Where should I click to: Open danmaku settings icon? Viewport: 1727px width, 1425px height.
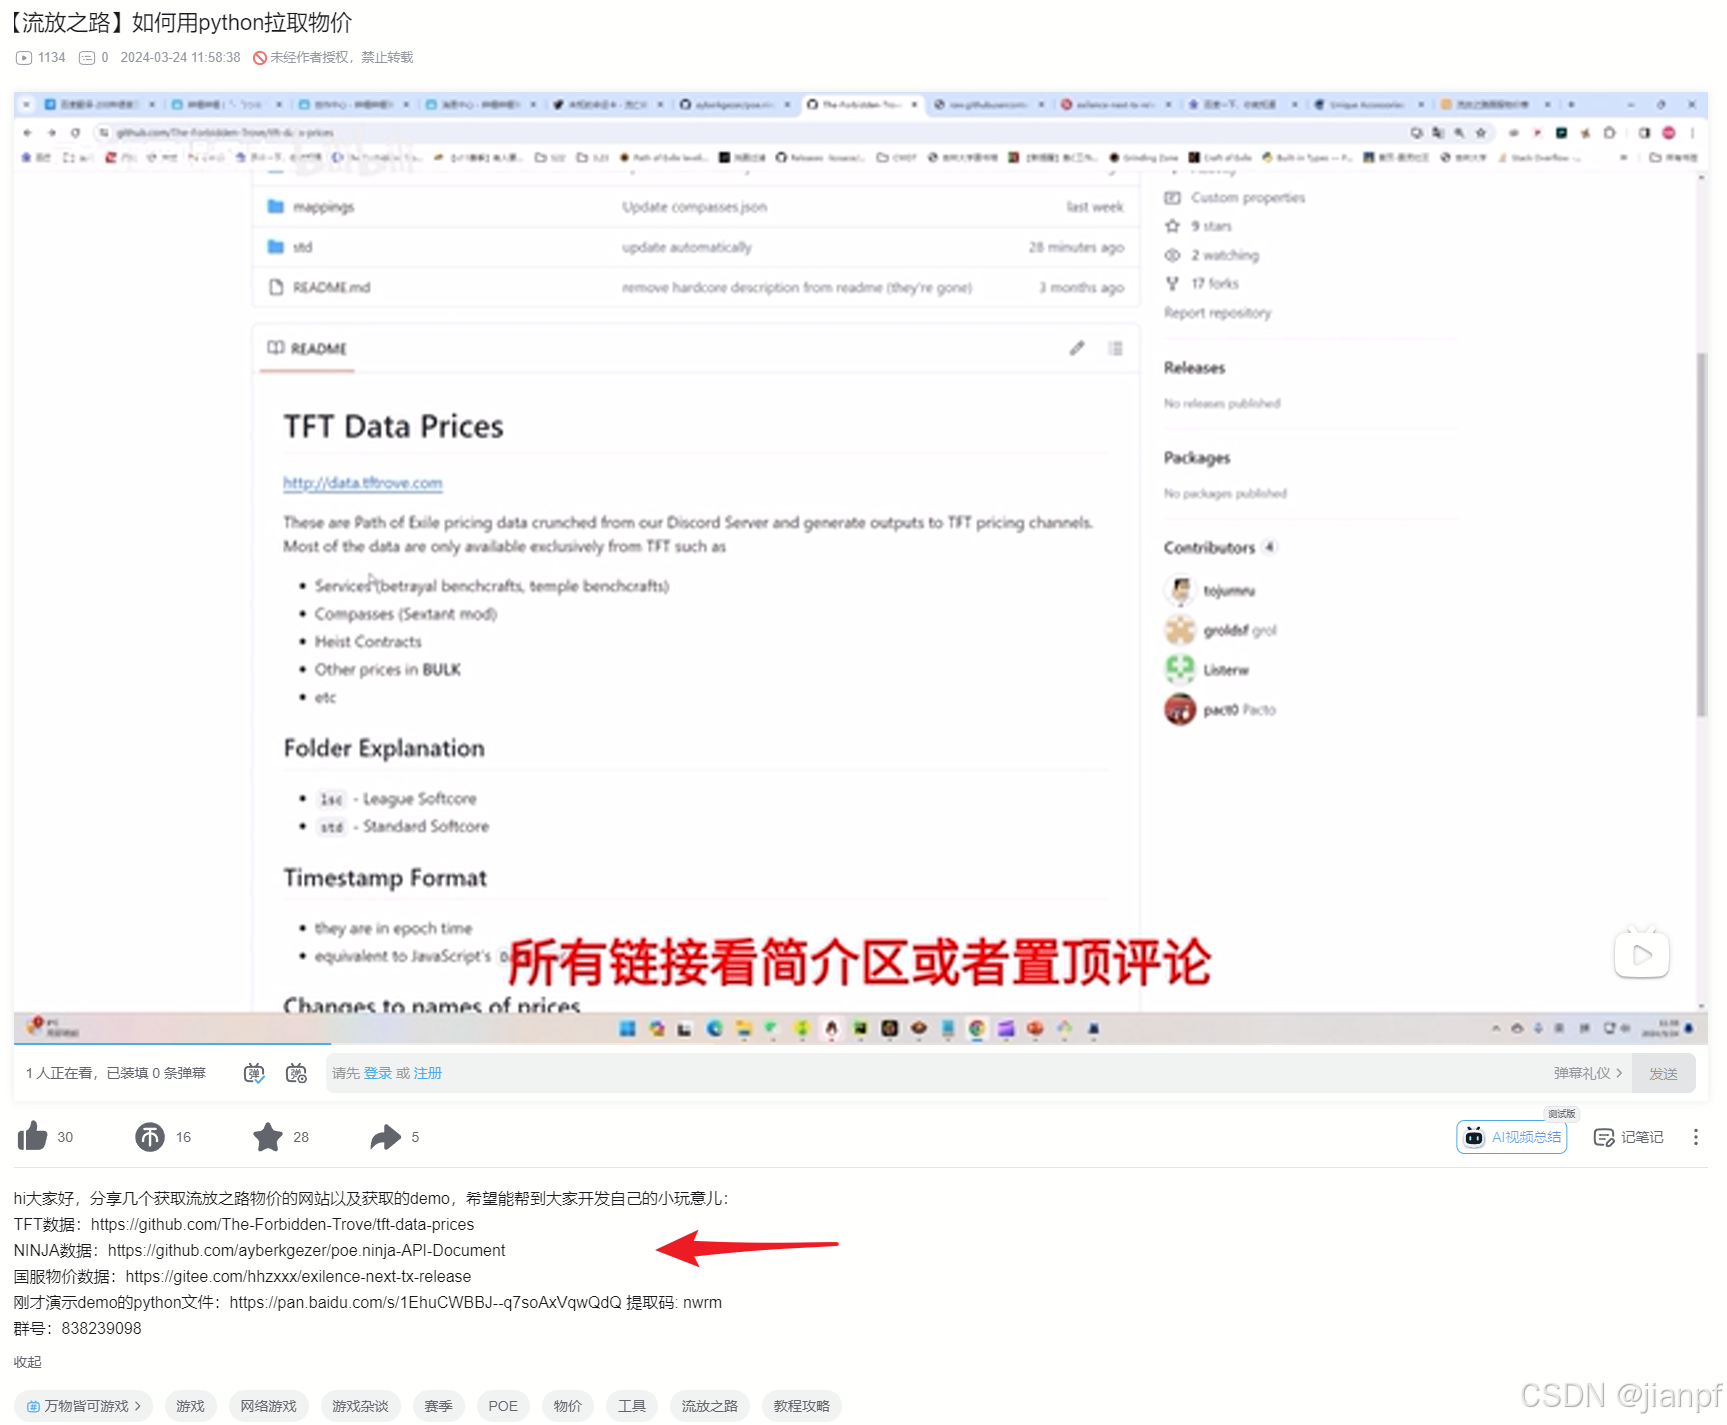(x=296, y=1073)
